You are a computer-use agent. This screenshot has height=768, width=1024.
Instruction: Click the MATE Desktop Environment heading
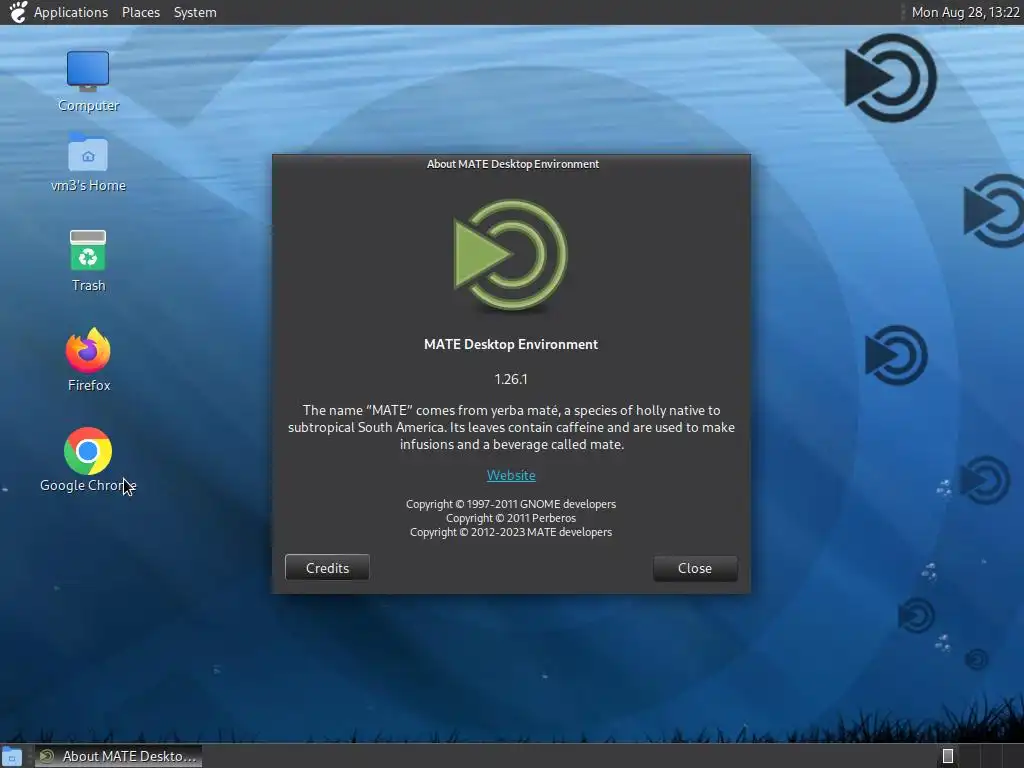tap(511, 344)
